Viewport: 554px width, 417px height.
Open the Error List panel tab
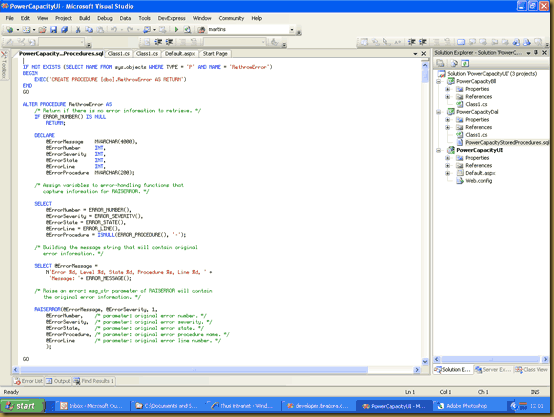click(x=29, y=381)
